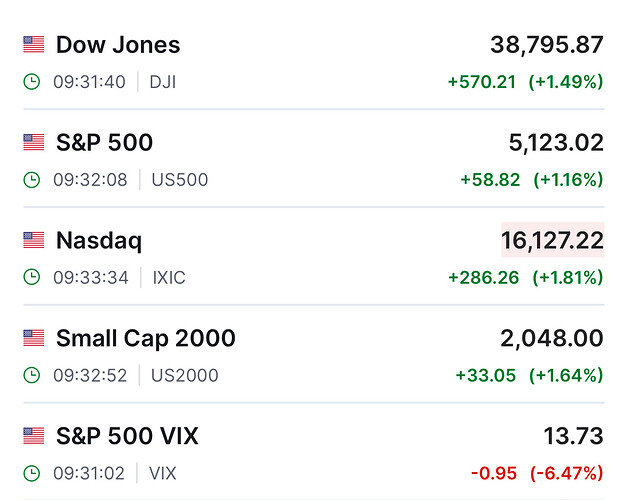
Task: Open the S&P 500 index name link
Action: (x=104, y=143)
